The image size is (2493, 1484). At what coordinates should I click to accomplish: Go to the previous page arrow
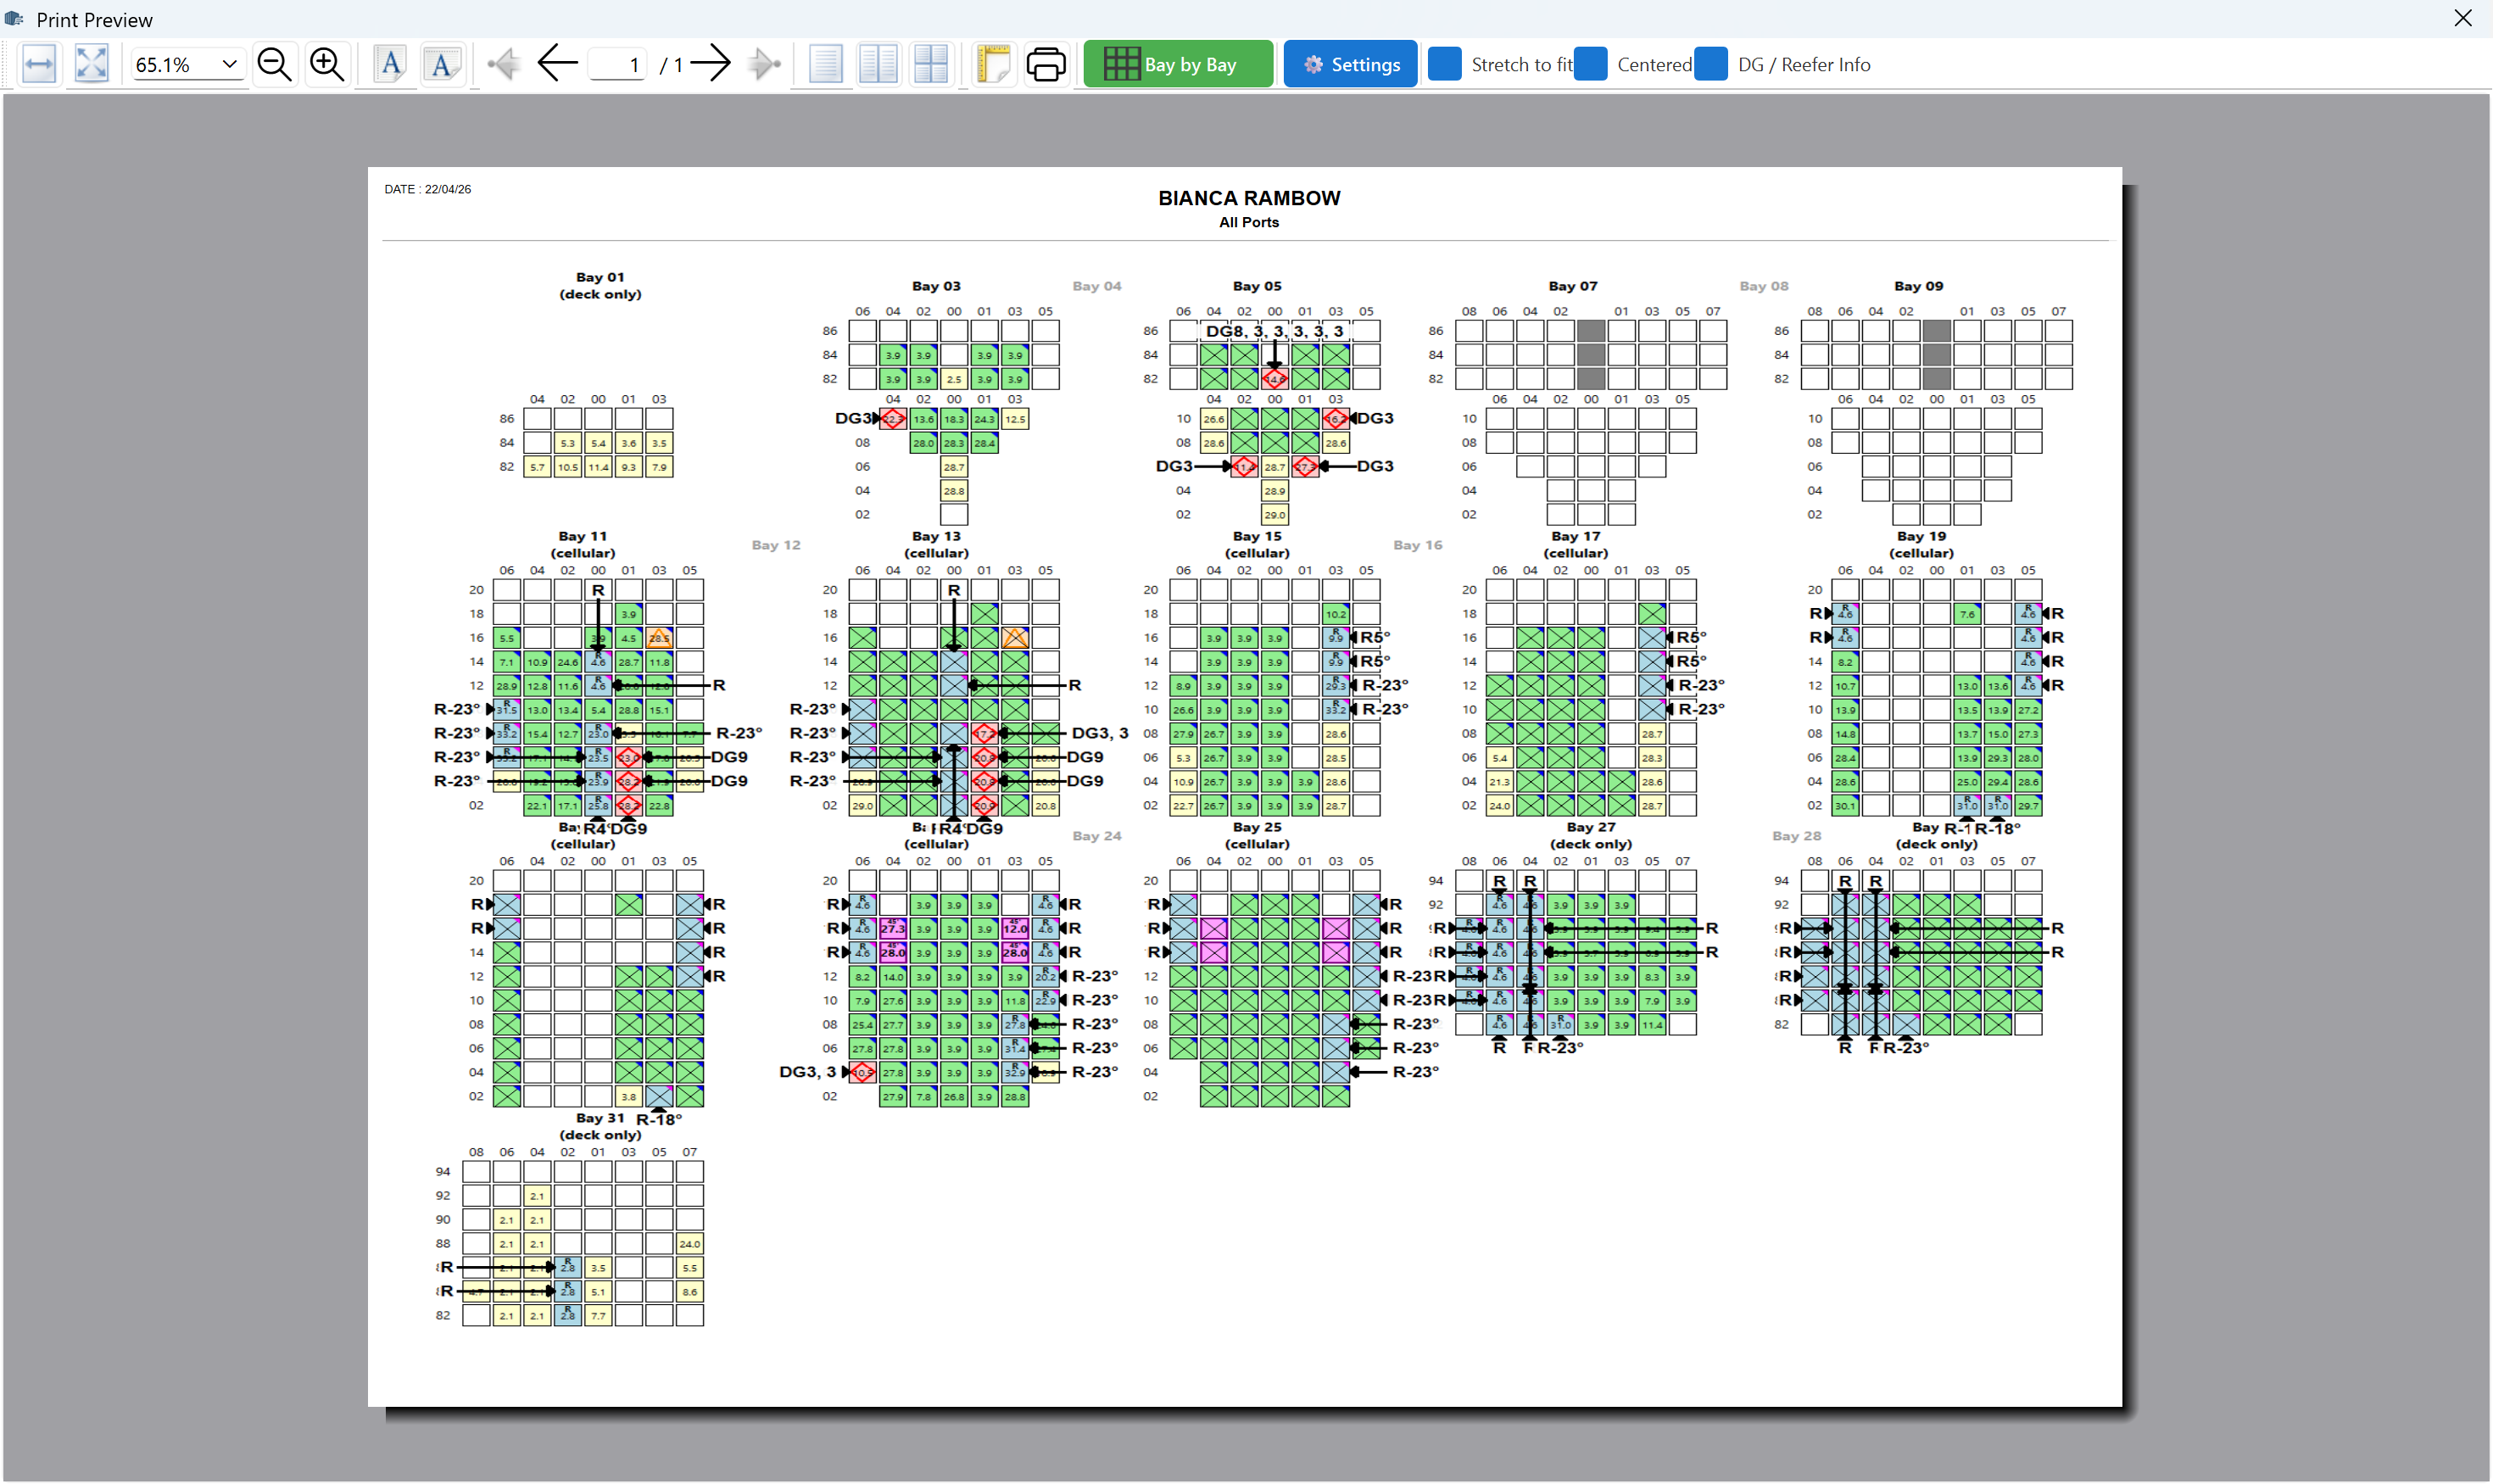(557, 64)
